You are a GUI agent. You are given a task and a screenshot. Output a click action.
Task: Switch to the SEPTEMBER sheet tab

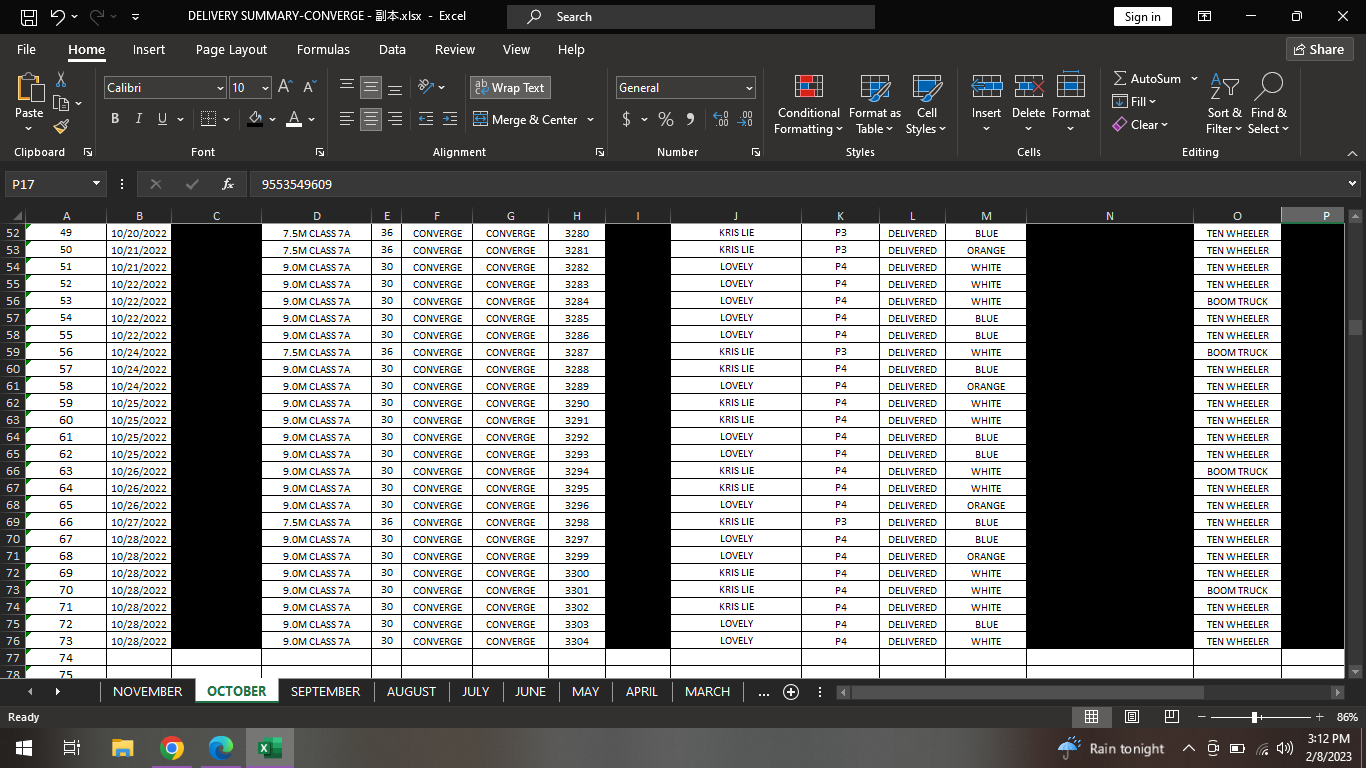click(x=325, y=691)
